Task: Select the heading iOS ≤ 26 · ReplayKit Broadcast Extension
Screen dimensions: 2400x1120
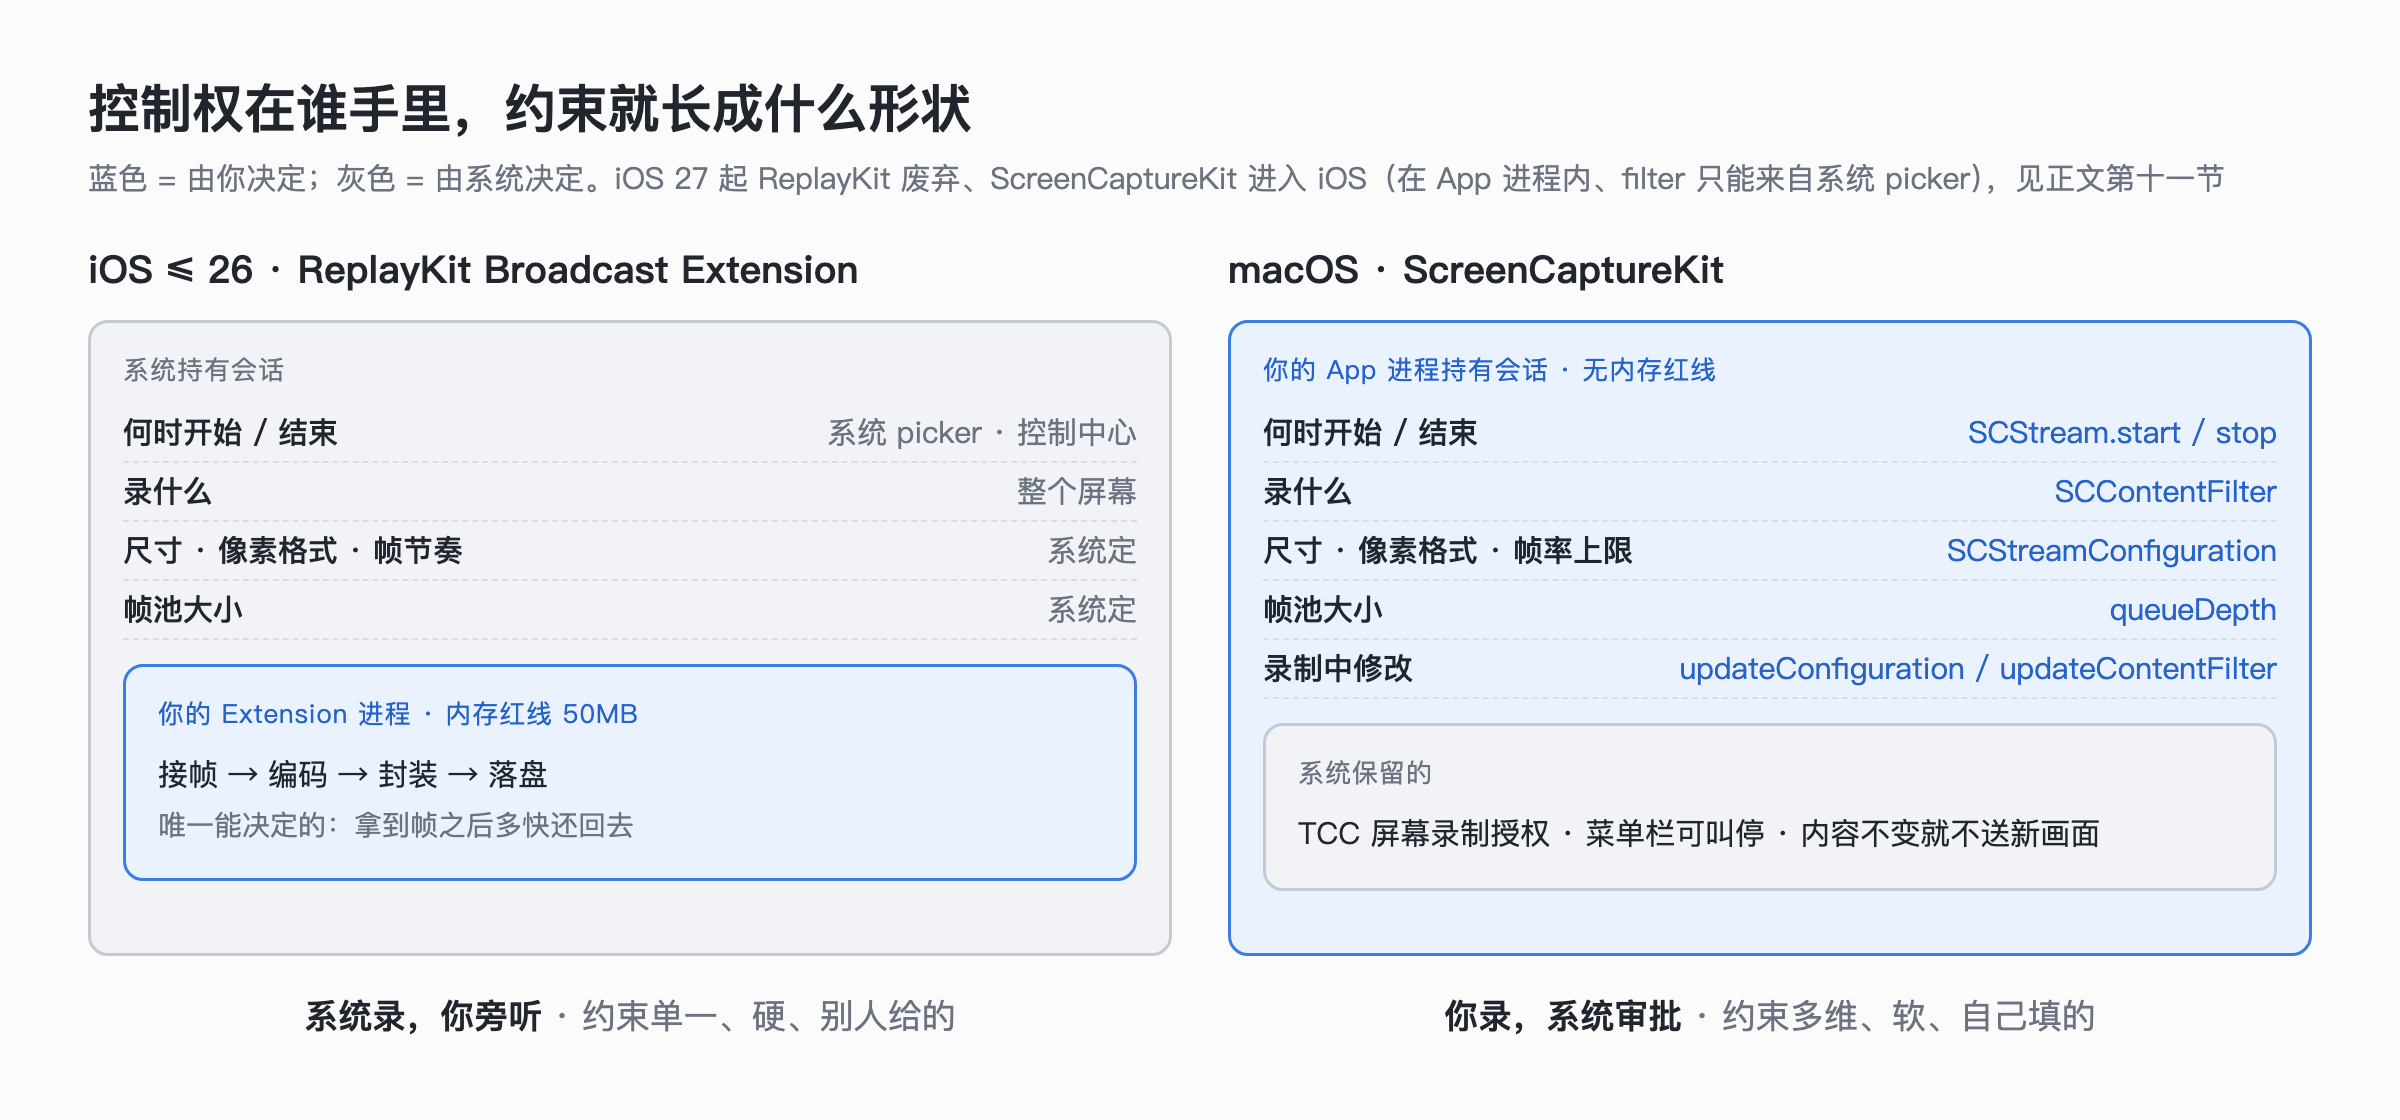Action: pyautogui.click(x=473, y=270)
